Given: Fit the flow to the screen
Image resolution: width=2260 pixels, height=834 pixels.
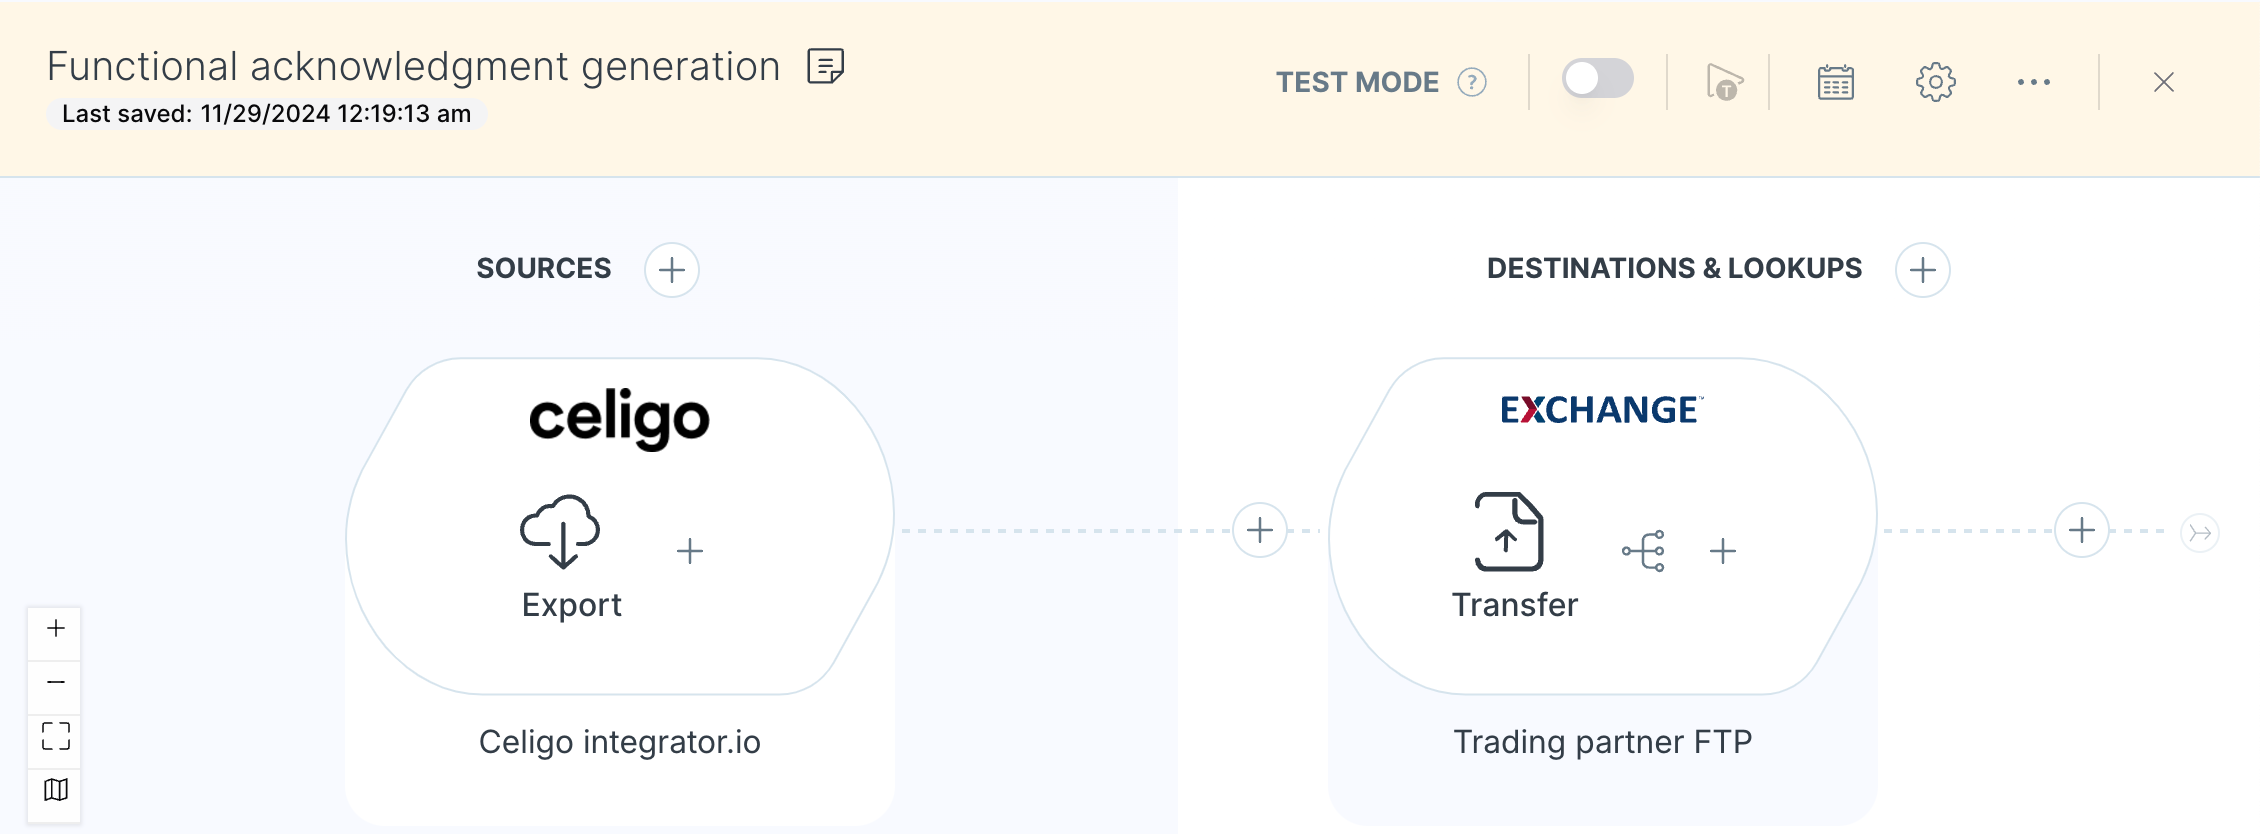Looking at the screenshot, I should [54, 737].
